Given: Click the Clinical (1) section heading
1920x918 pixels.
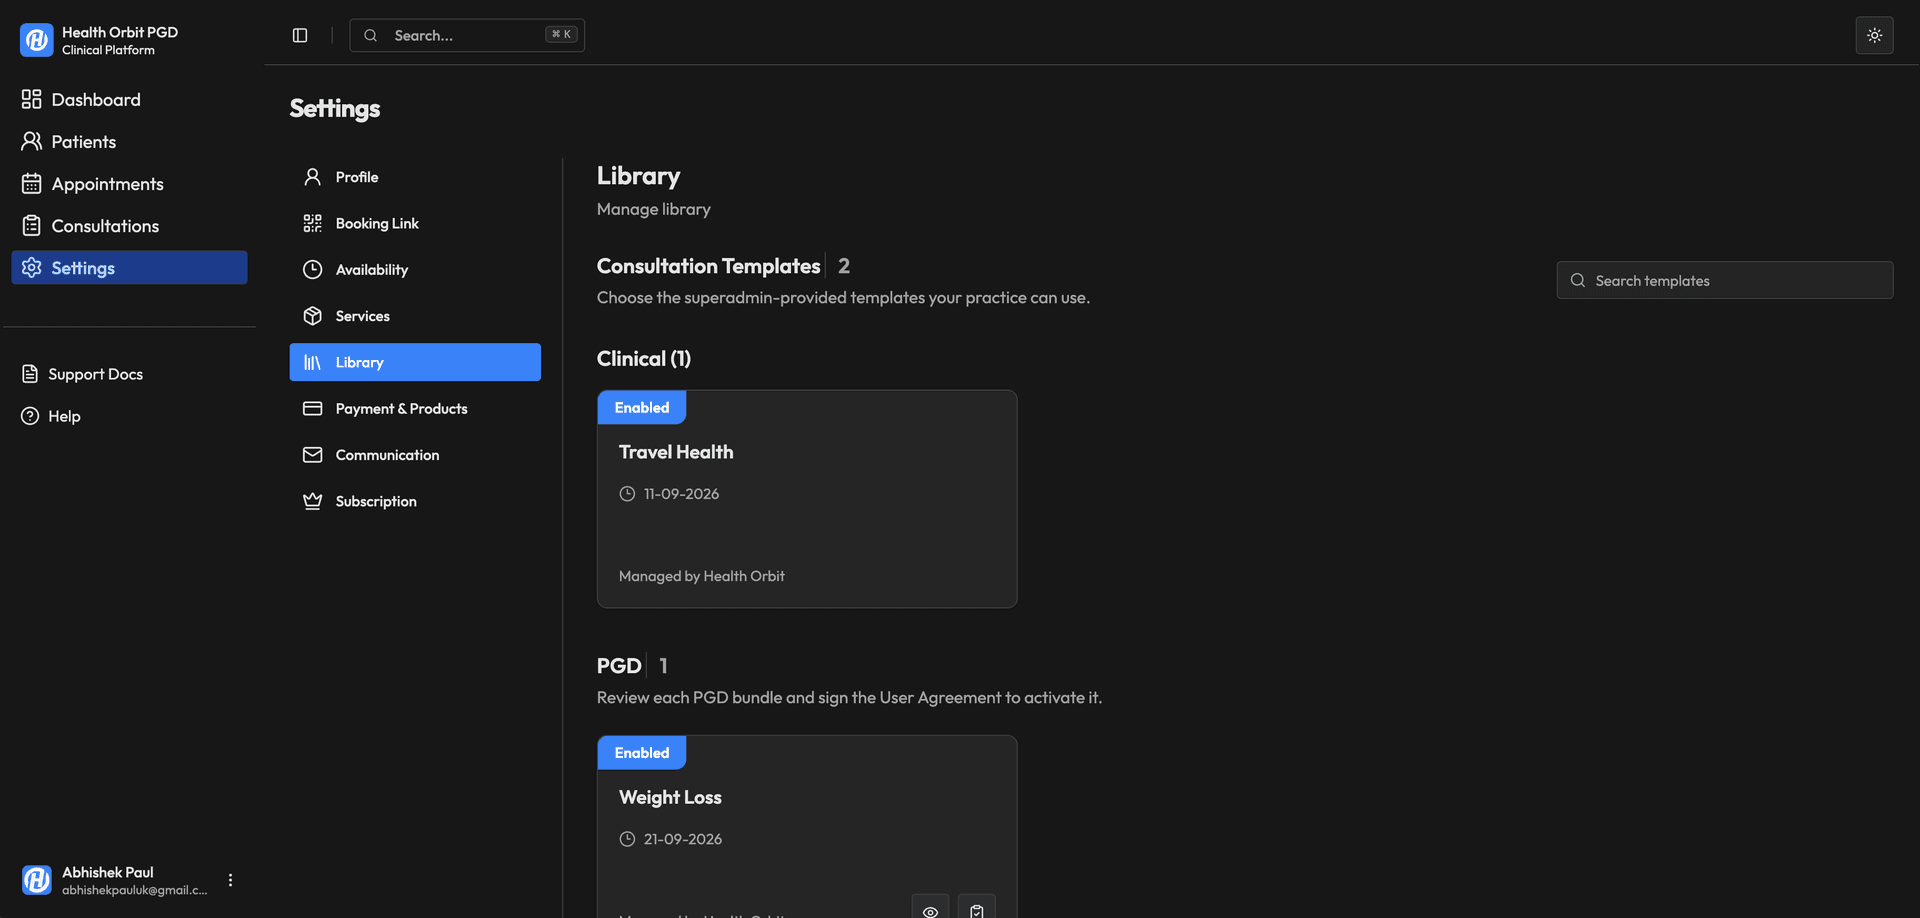Looking at the screenshot, I should [644, 359].
